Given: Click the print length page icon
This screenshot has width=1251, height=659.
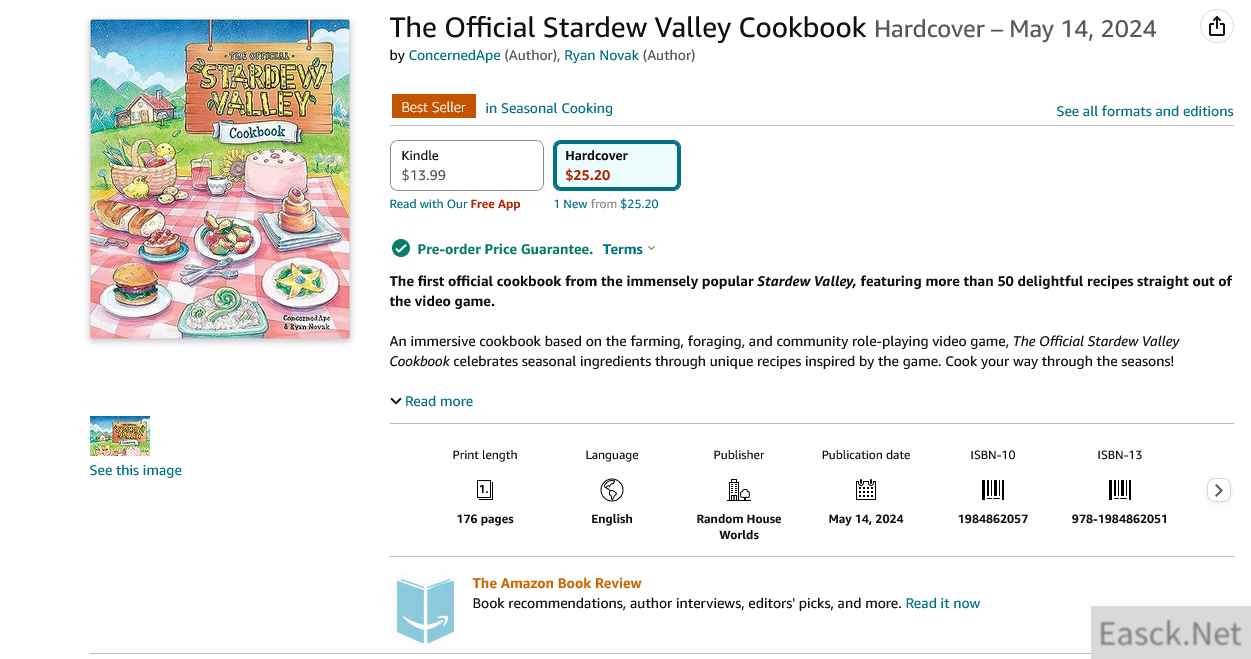Looking at the screenshot, I should 485,490.
